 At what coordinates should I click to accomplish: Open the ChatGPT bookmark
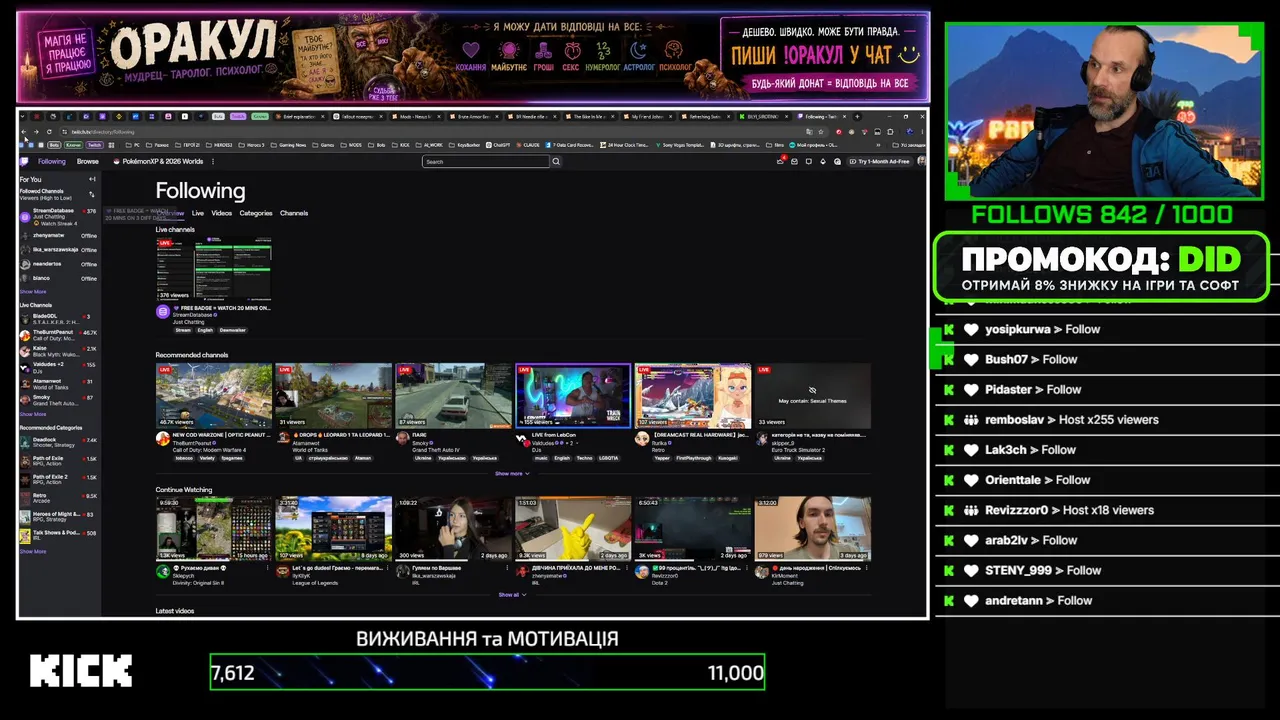click(498, 145)
